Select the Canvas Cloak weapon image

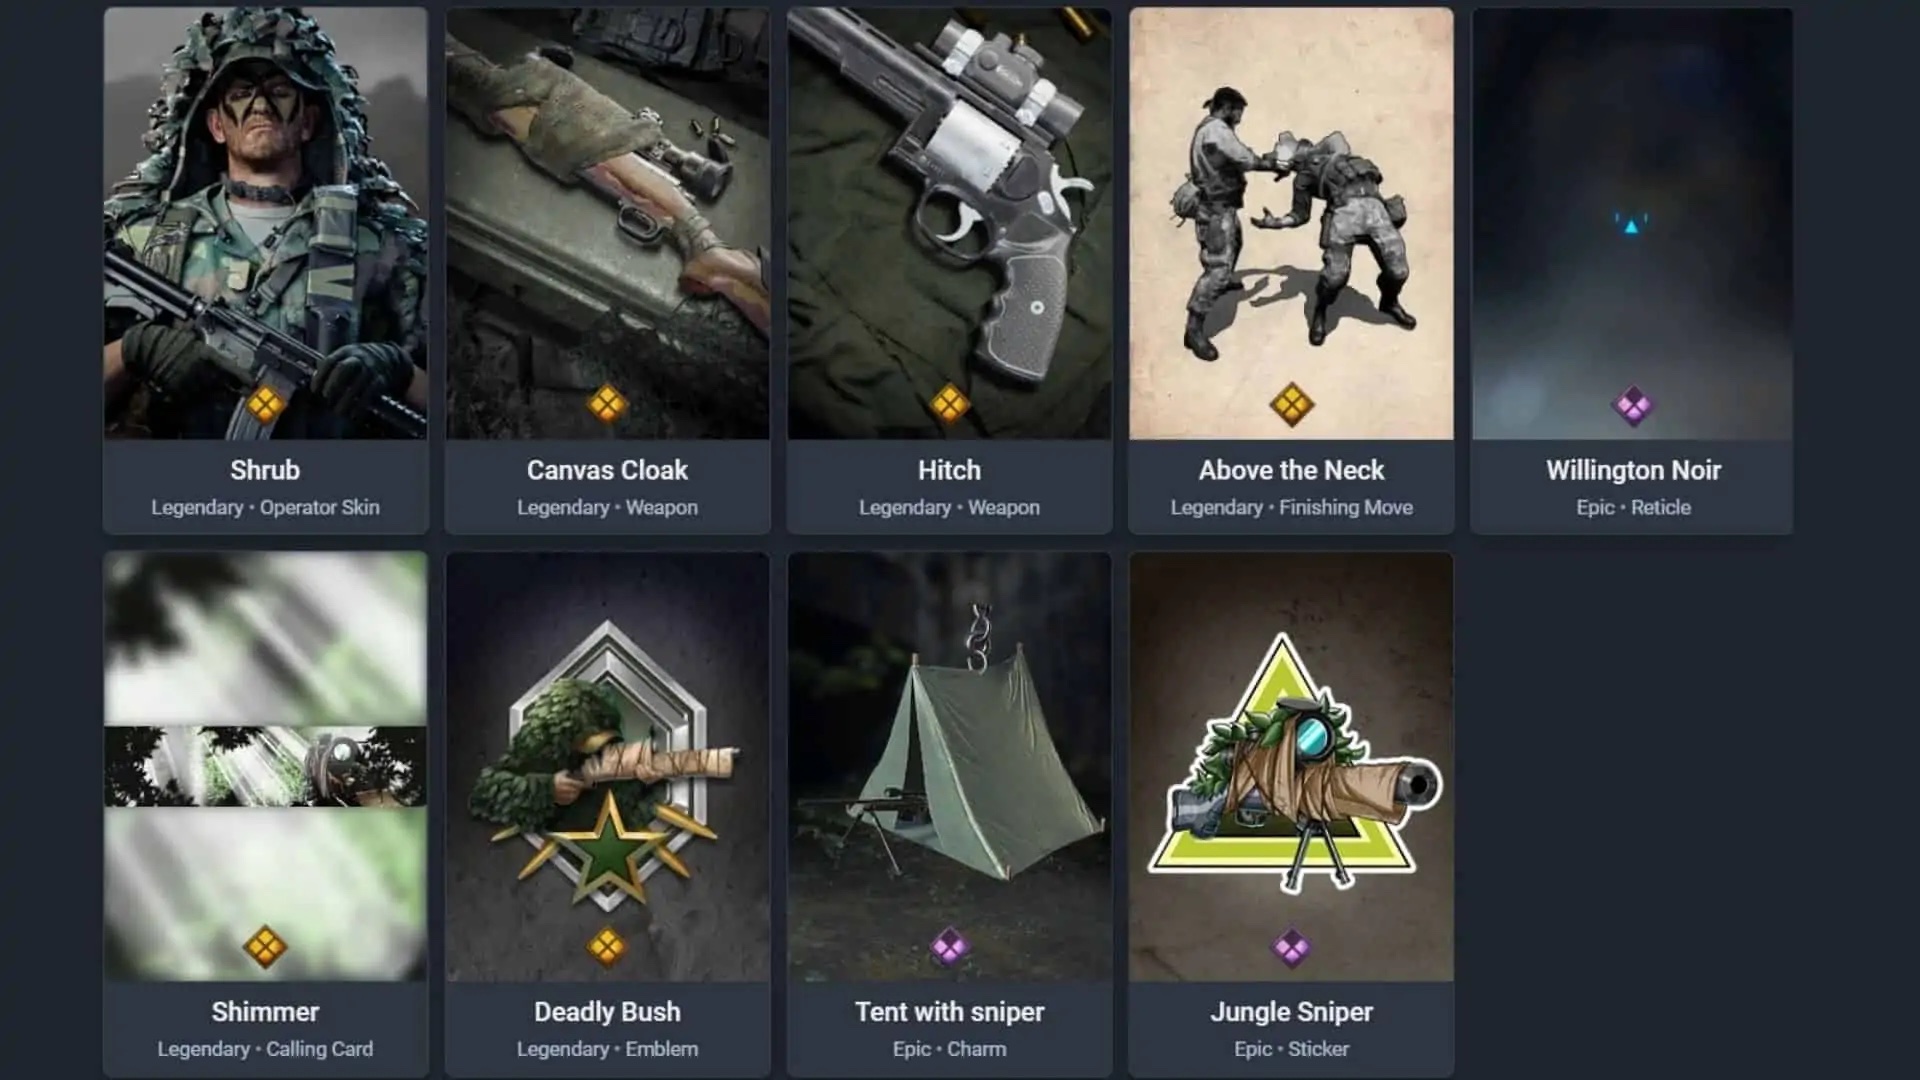tap(608, 223)
